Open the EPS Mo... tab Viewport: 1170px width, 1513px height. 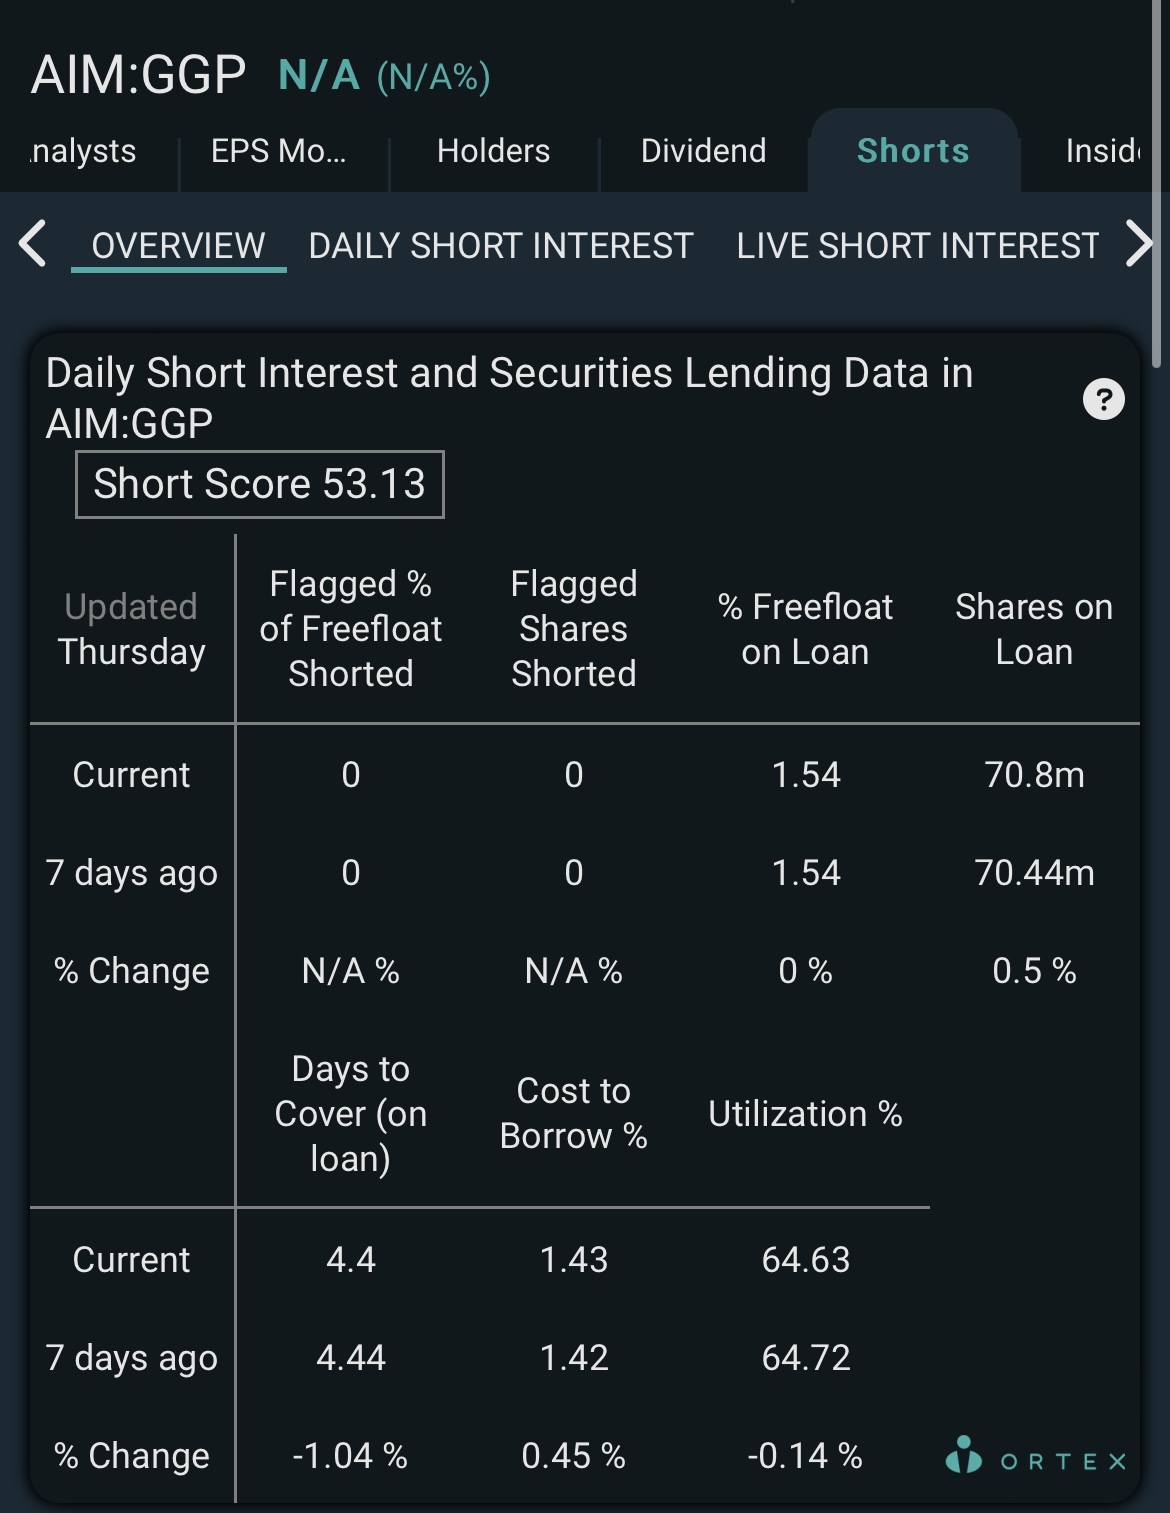279,151
